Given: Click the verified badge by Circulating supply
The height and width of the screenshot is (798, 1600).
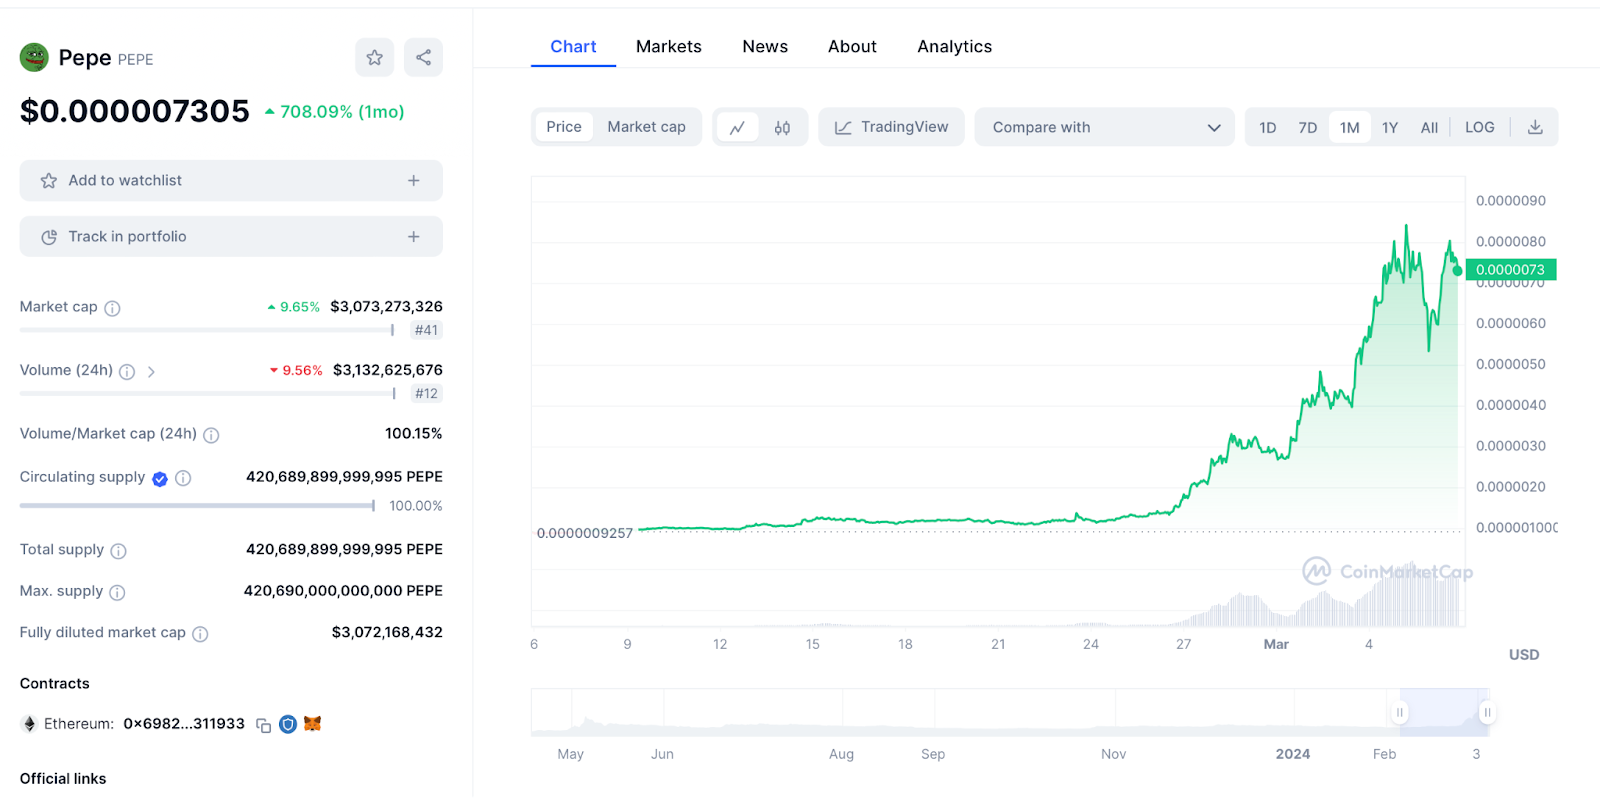Looking at the screenshot, I should click(160, 479).
